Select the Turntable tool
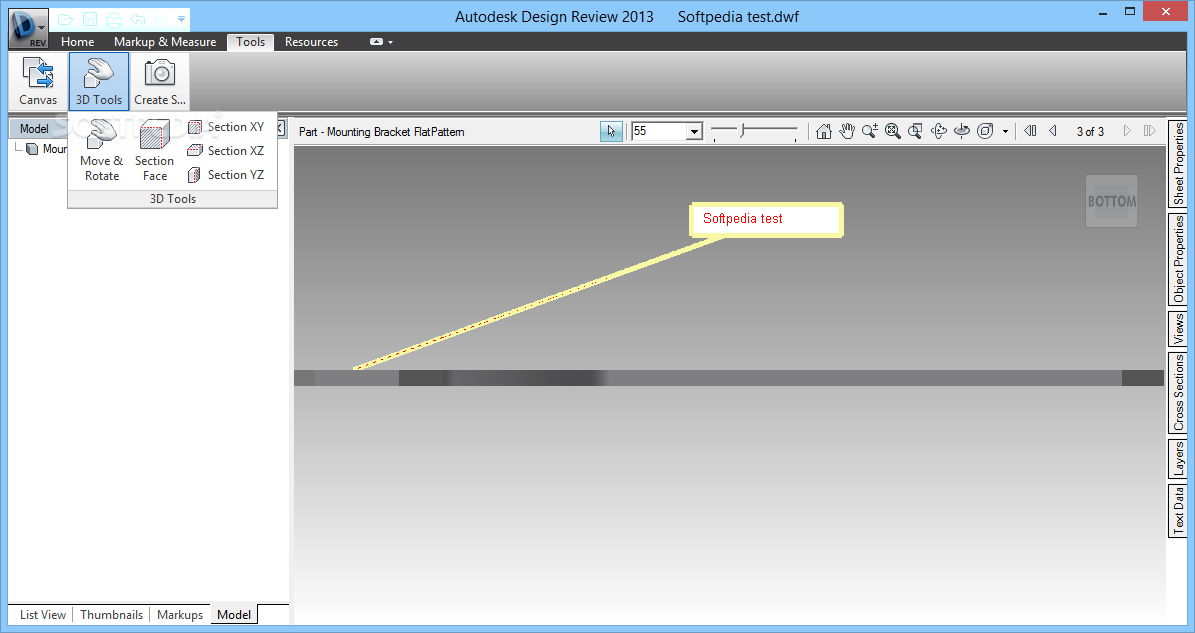1195x633 pixels. (962, 131)
